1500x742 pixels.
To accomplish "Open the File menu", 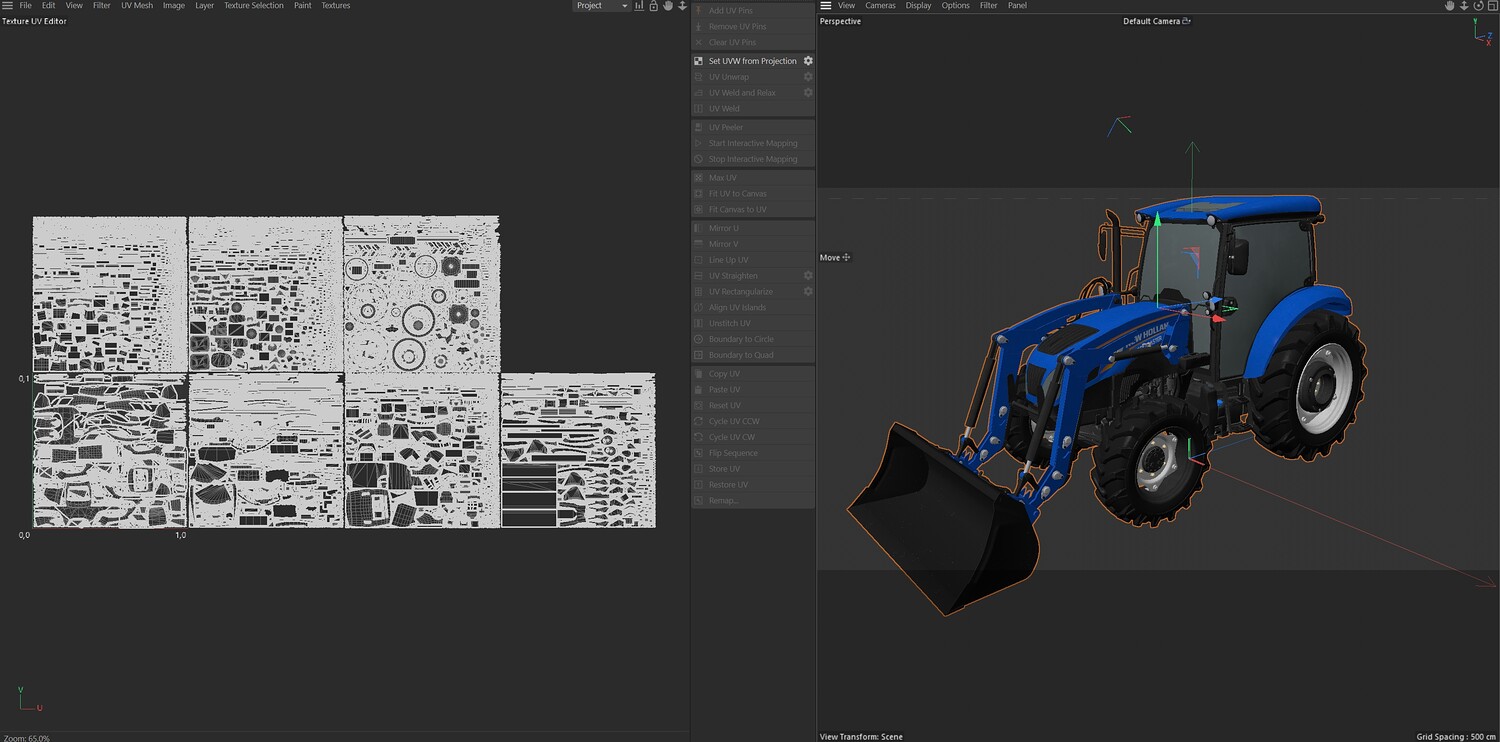I will click(26, 6).
